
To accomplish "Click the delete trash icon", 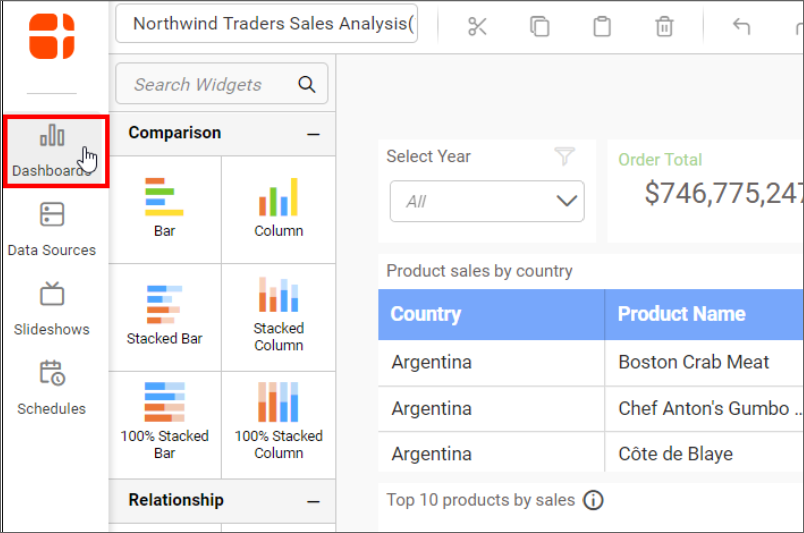I will click(x=664, y=27).
